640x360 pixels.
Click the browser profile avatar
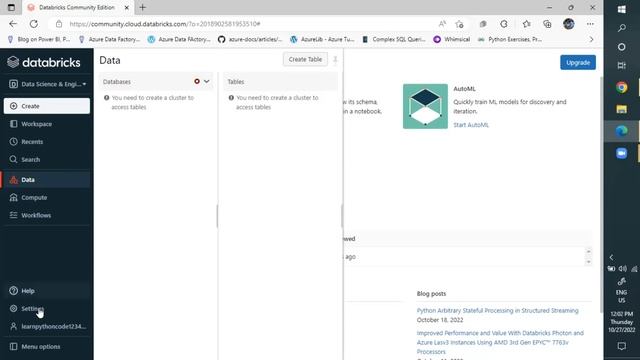tap(569, 24)
